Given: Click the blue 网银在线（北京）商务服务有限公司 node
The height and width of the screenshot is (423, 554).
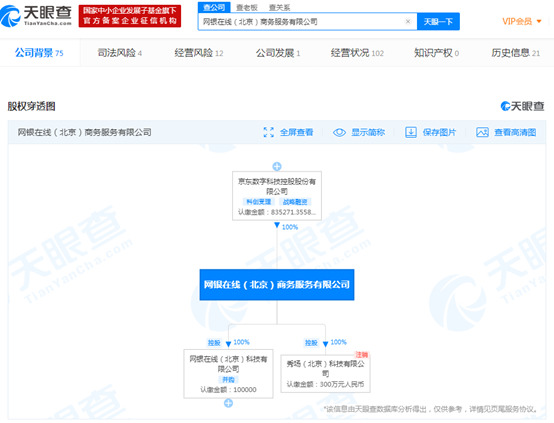Looking at the screenshot, I should click(x=277, y=285).
